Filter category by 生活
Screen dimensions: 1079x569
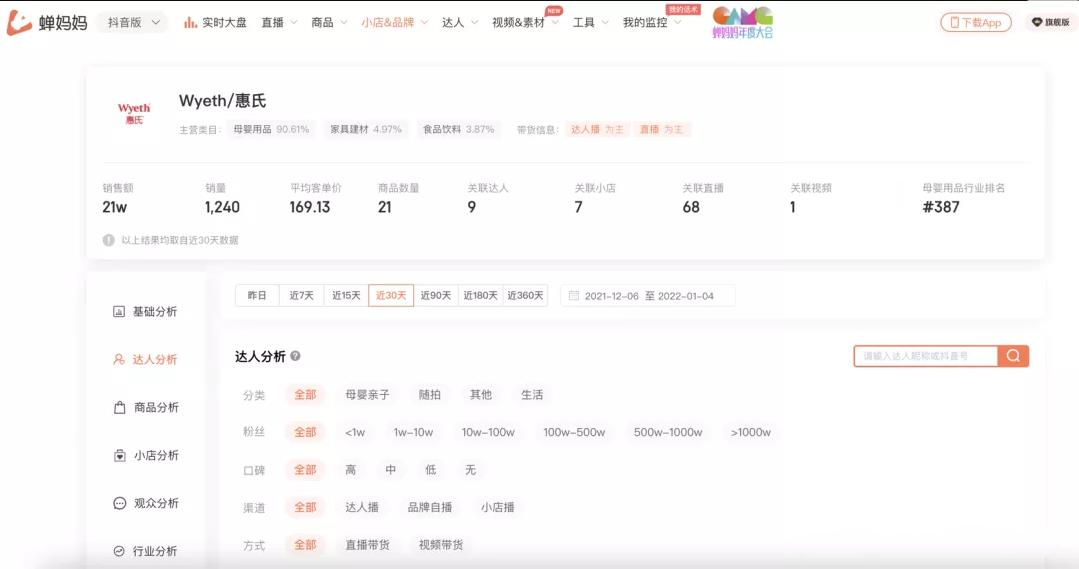pos(532,394)
